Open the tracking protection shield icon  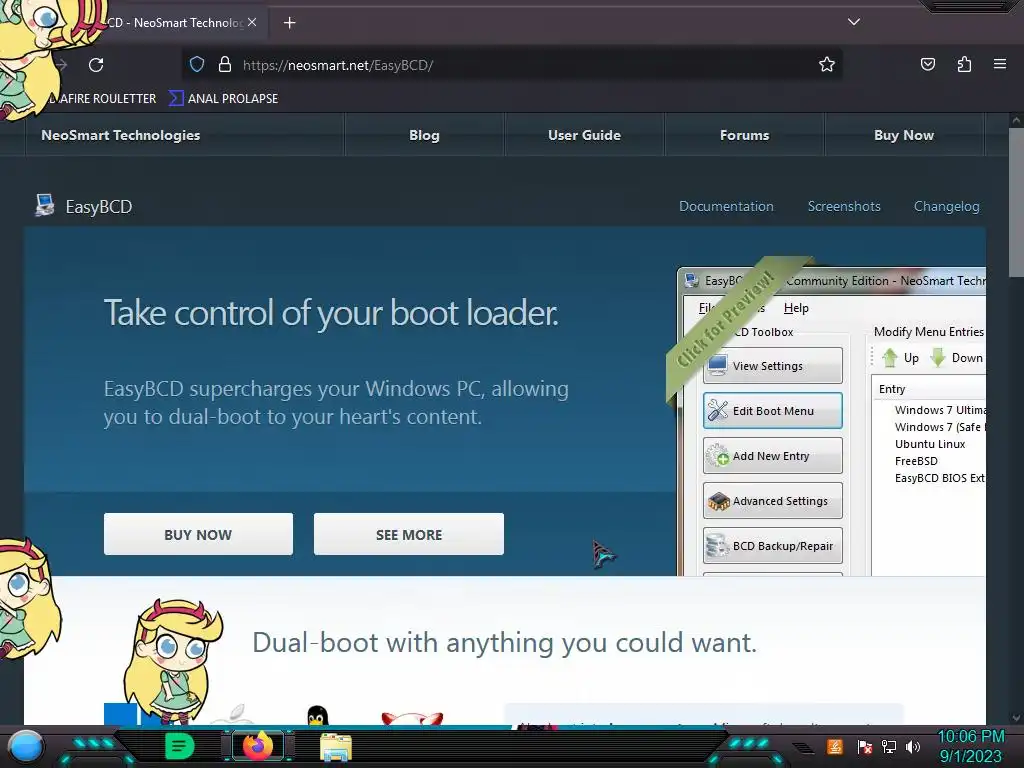[197, 65]
